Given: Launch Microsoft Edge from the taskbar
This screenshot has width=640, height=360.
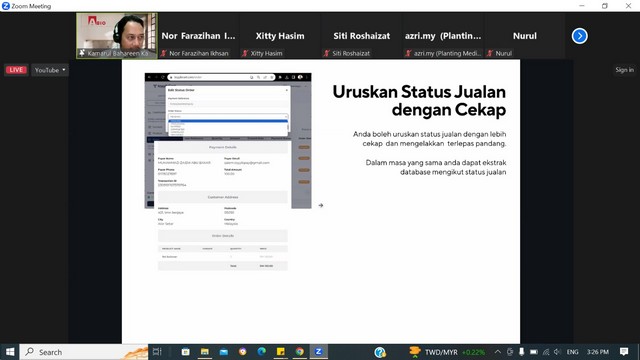Looking at the screenshot, I should 261,352.
